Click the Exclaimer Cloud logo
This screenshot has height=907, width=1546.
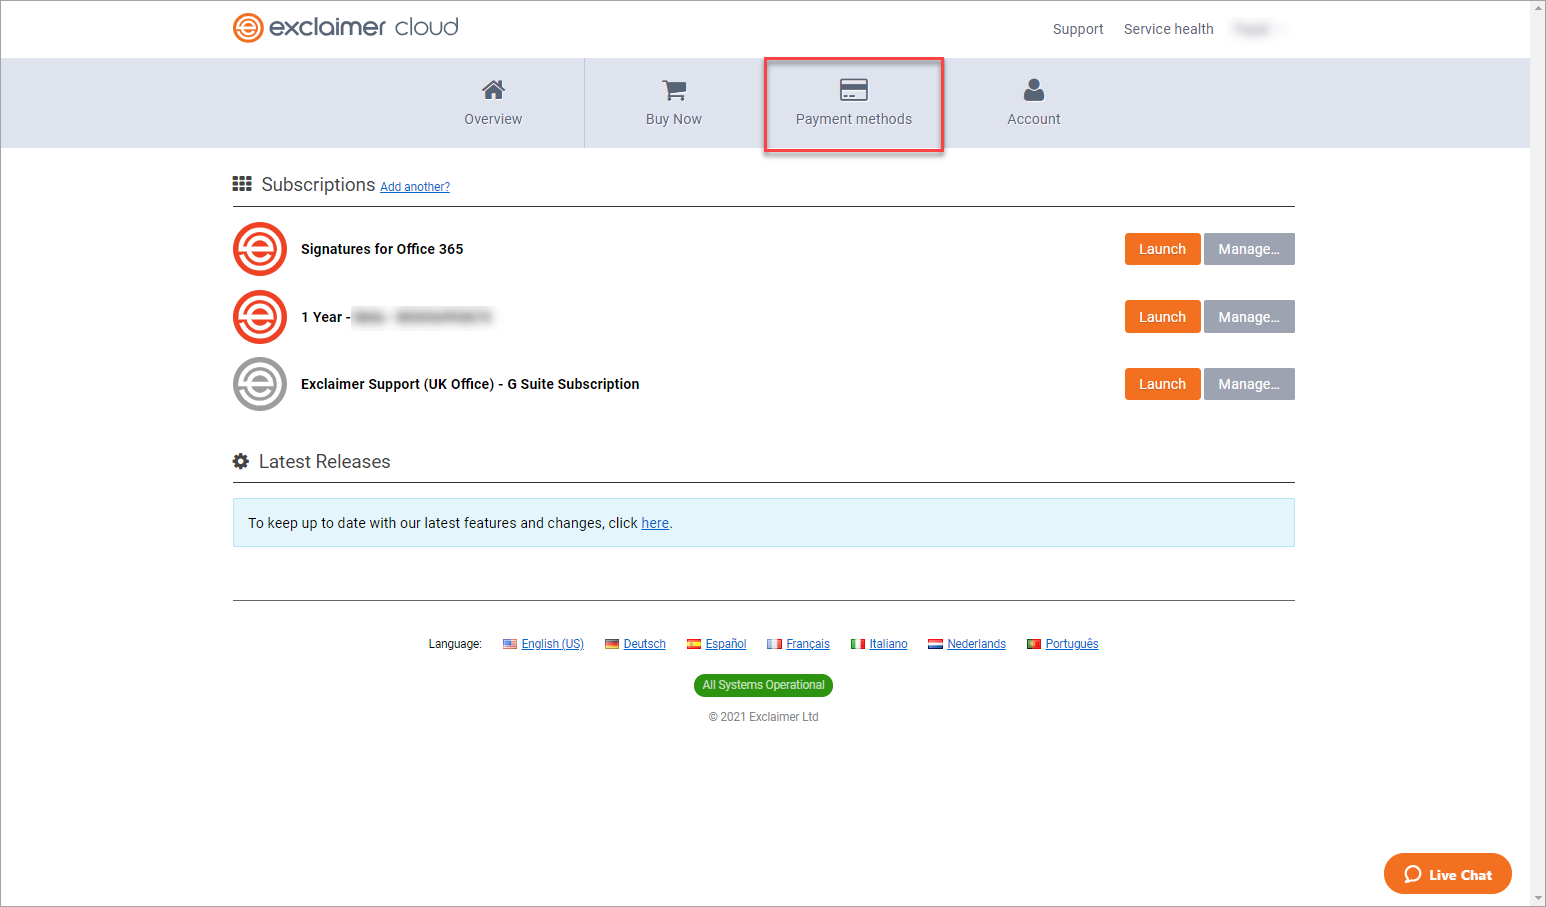(345, 27)
